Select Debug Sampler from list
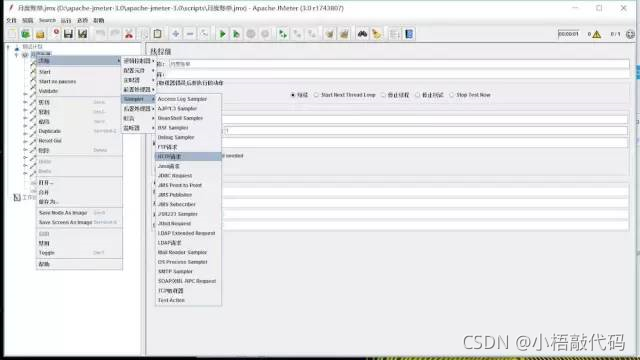The height and width of the screenshot is (360, 640). click(x=188, y=137)
